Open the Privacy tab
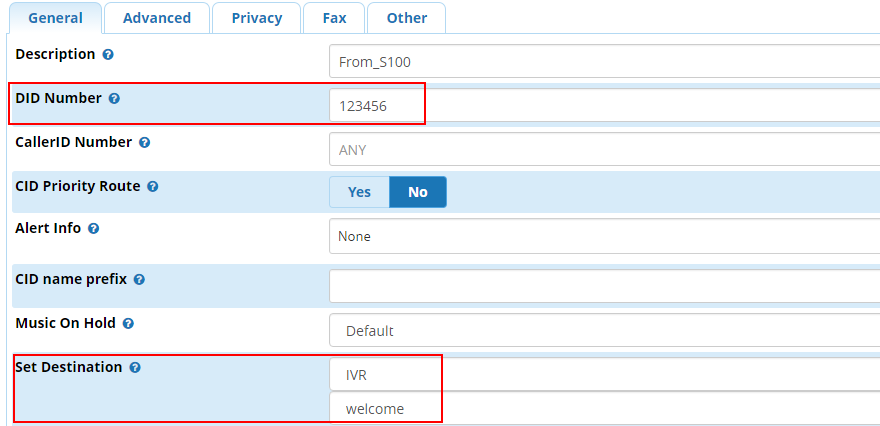Screen dimensions: 880x426 tap(257, 18)
